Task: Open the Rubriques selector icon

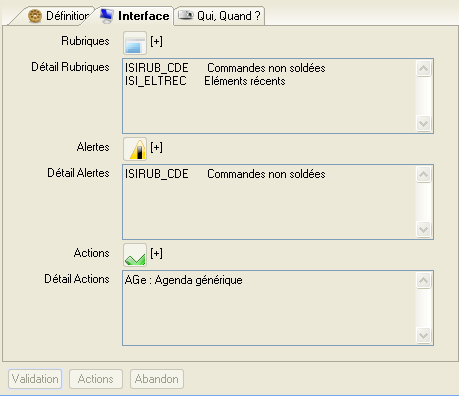Action: pyautogui.click(x=135, y=43)
